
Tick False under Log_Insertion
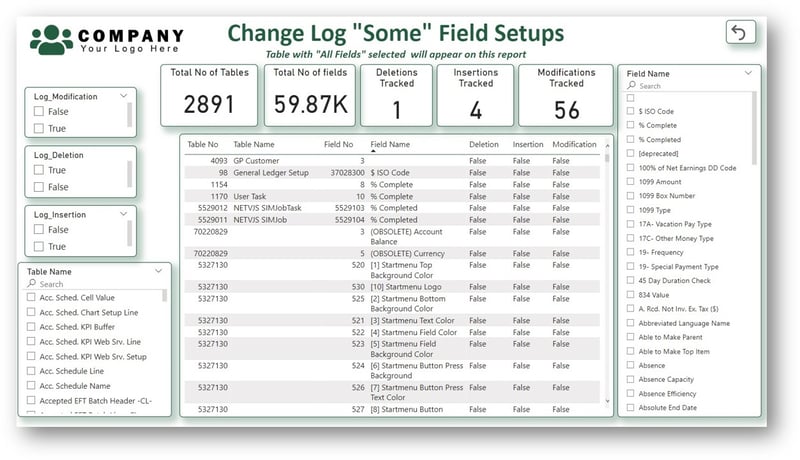tap(38, 229)
